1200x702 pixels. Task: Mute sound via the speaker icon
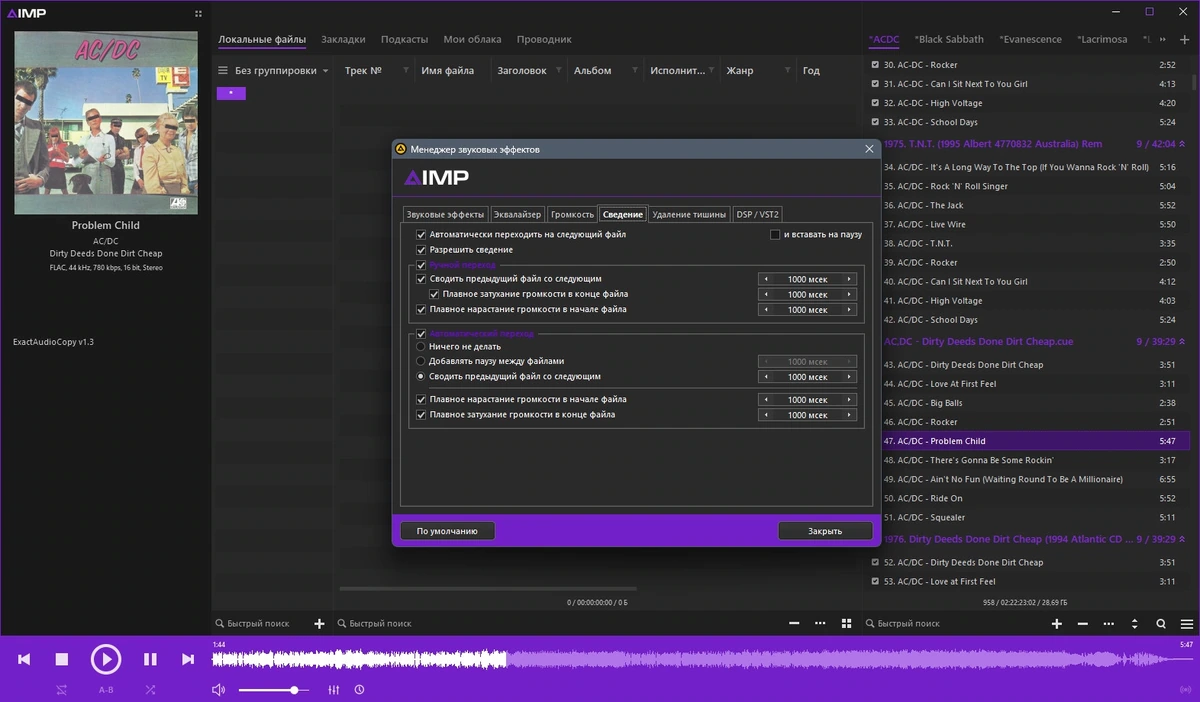pyautogui.click(x=219, y=690)
